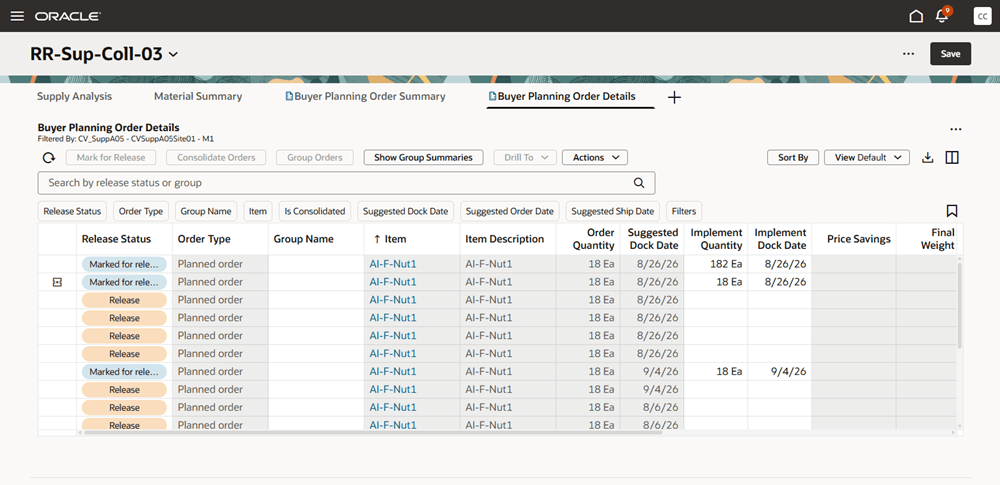The width and height of the screenshot is (1000, 485).
Task: Open AI-F-Nut1 link in first row
Action: [393, 264]
